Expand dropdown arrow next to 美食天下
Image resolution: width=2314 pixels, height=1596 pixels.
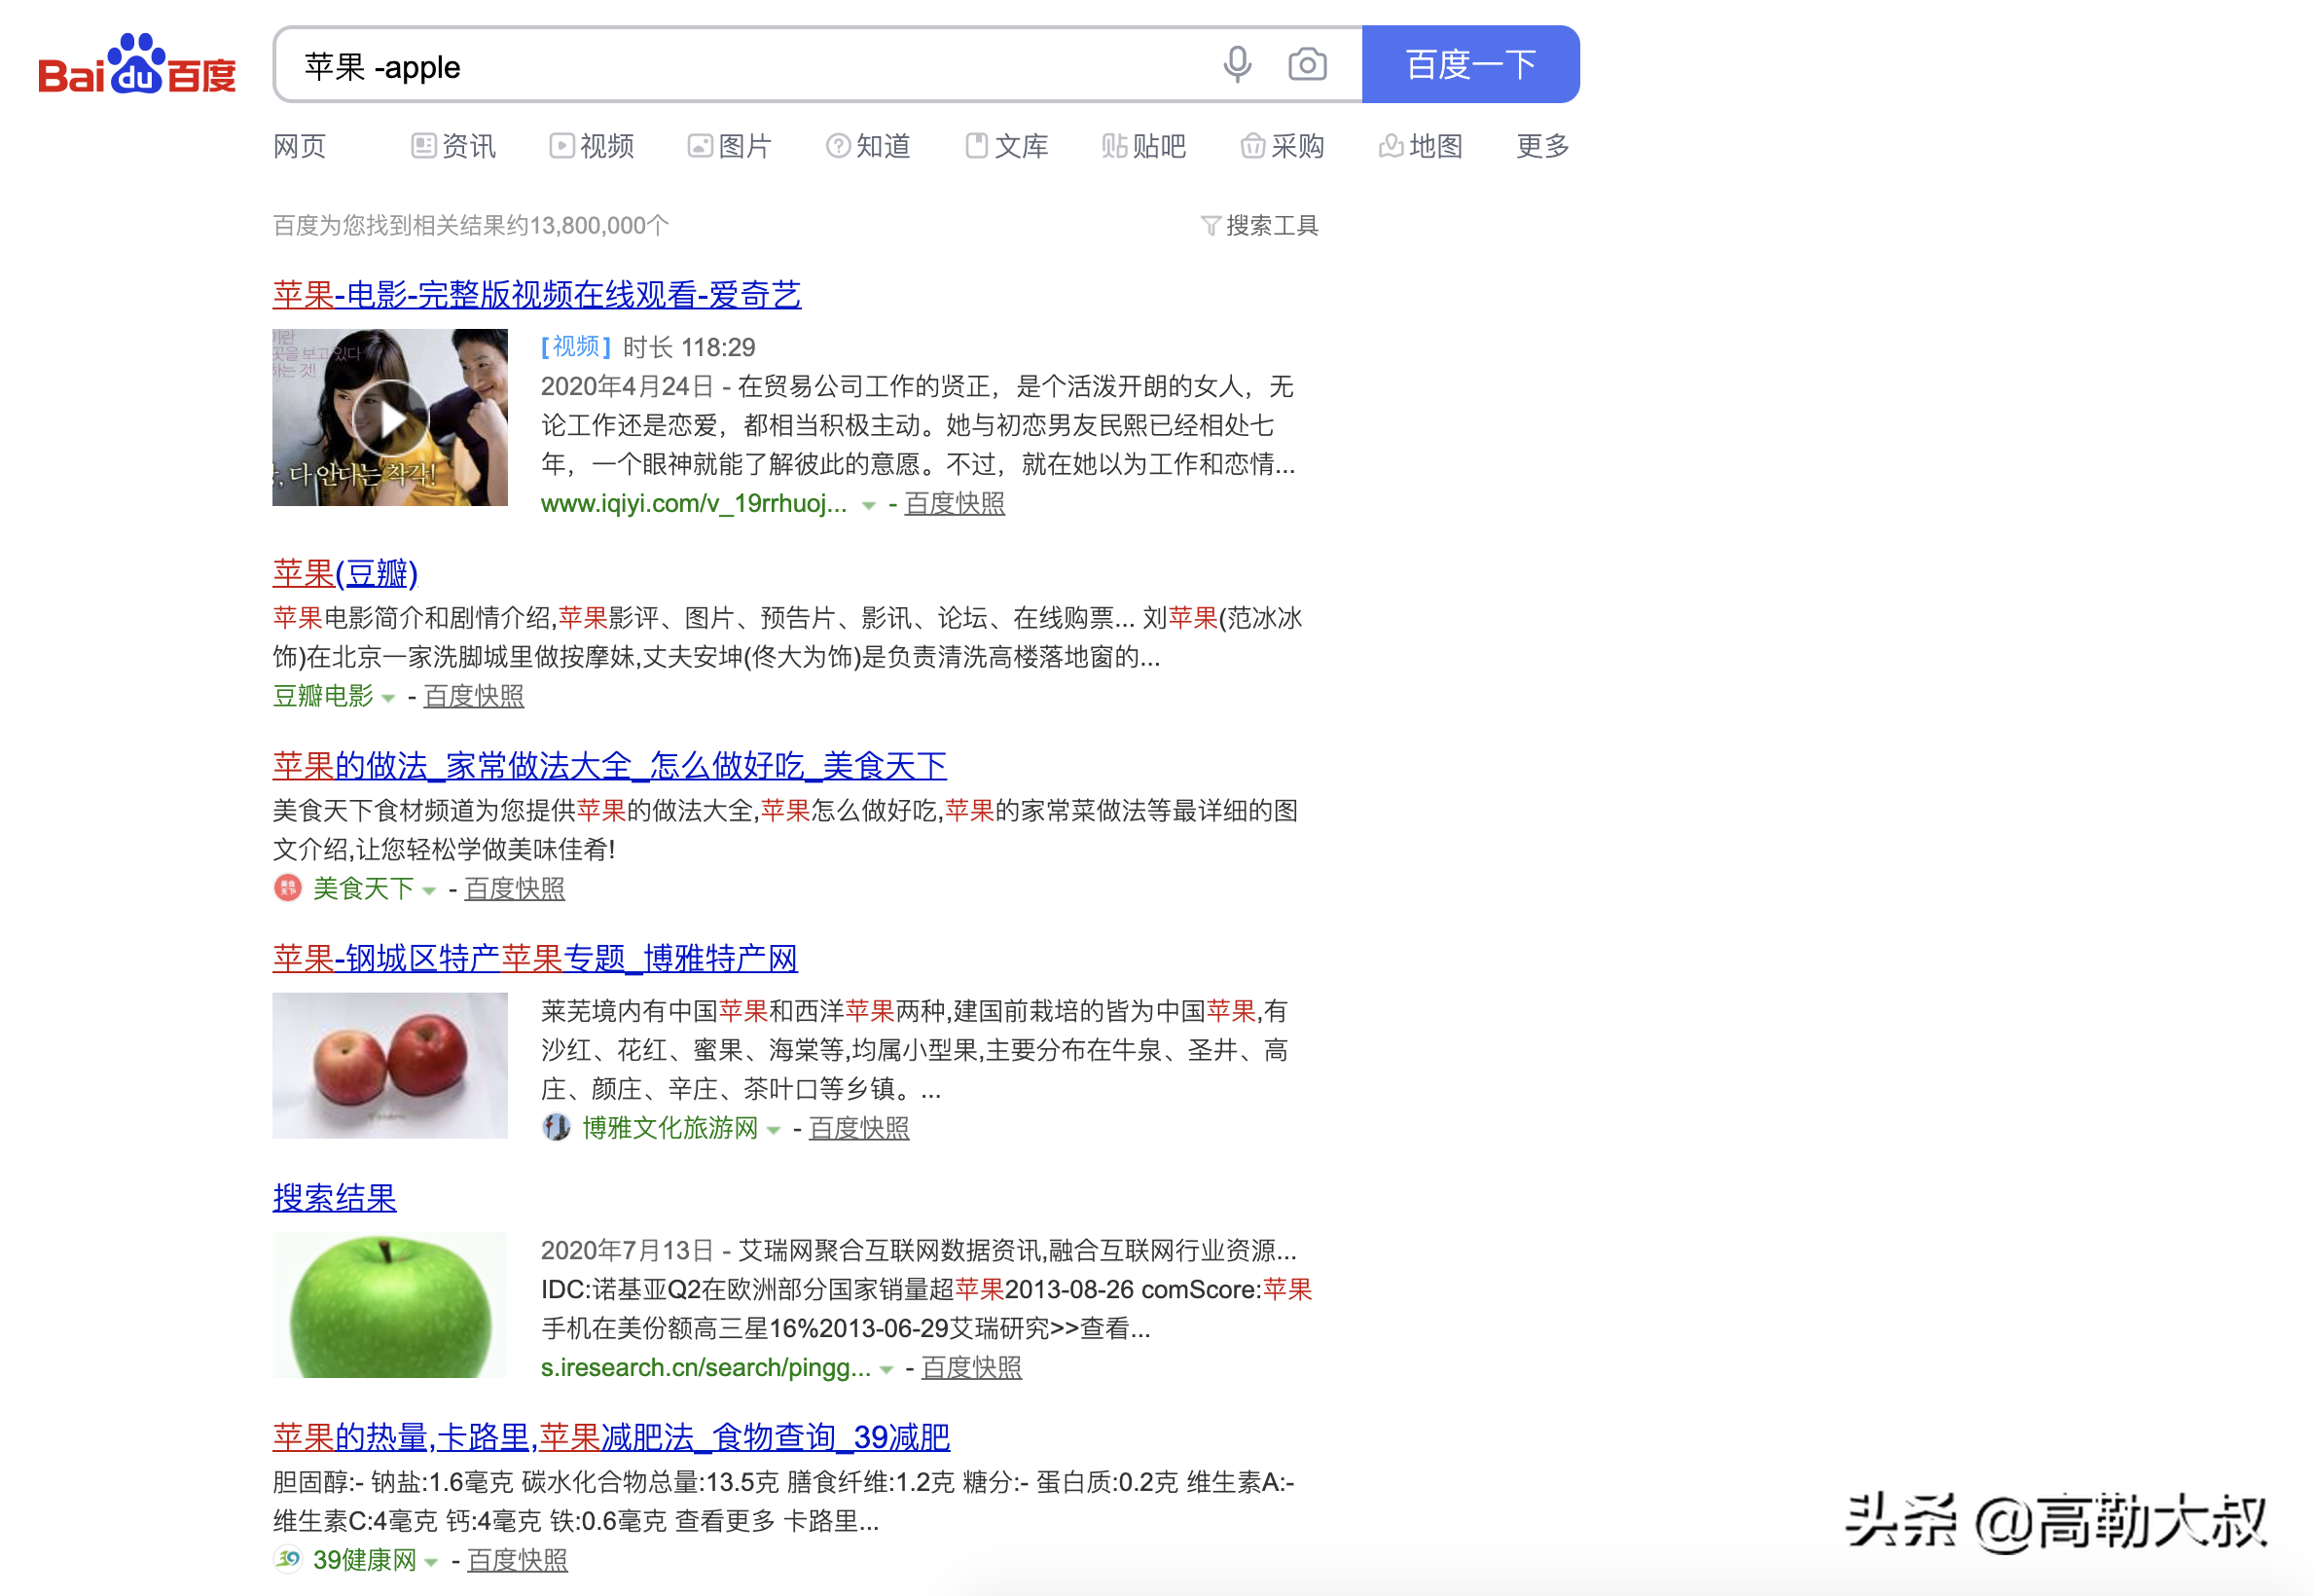pyautogui.click(x=429, y=891)
